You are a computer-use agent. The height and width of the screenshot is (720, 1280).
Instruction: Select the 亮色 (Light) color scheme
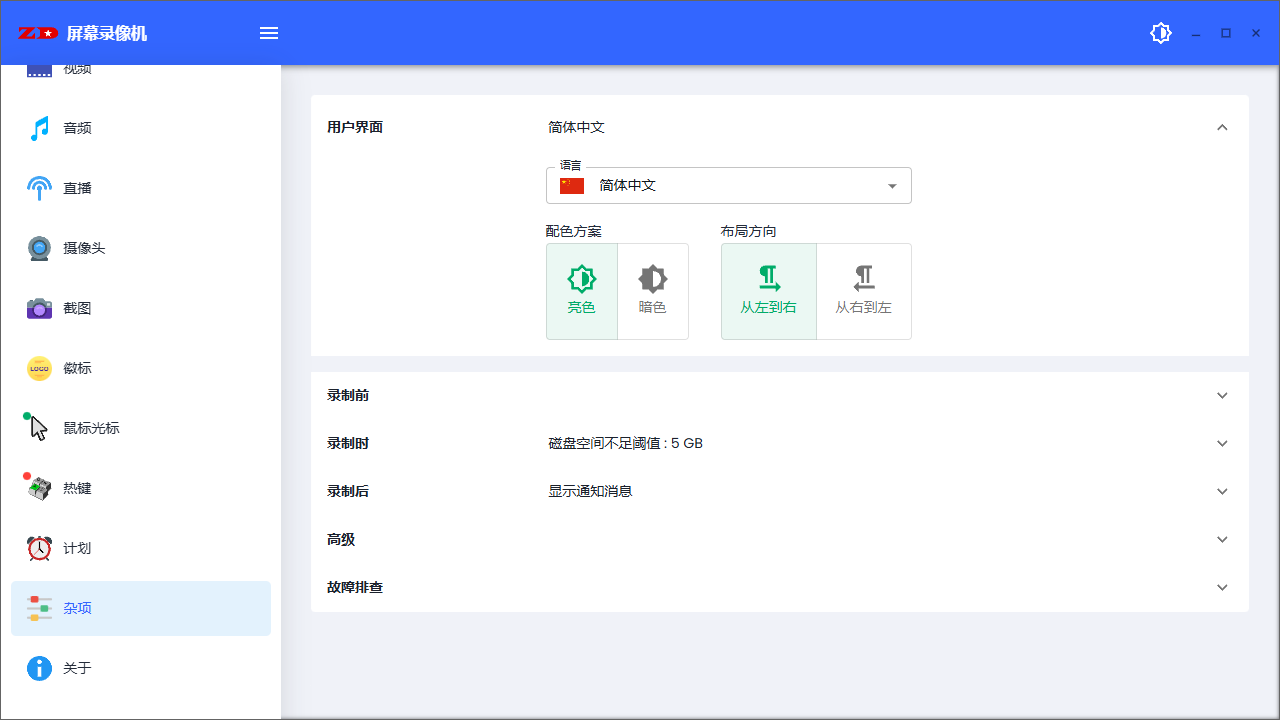tap(582, 291)
